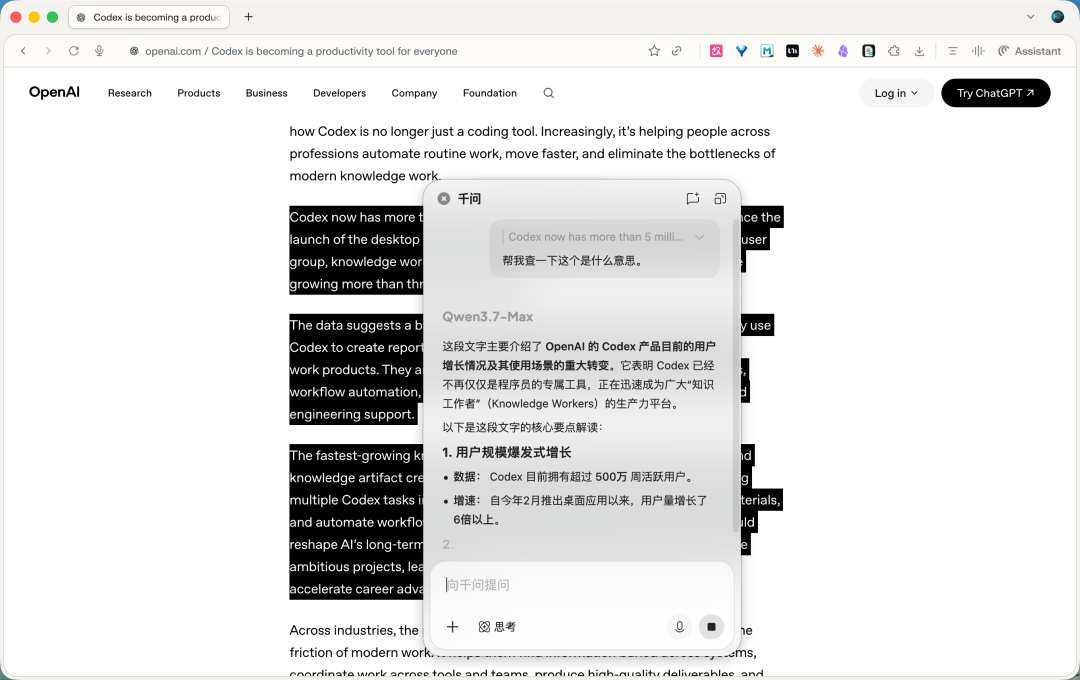The height and width of the screenshot is (680, 1080).
Task: Open a new browser tab
Action: click(x=249, y=17)
